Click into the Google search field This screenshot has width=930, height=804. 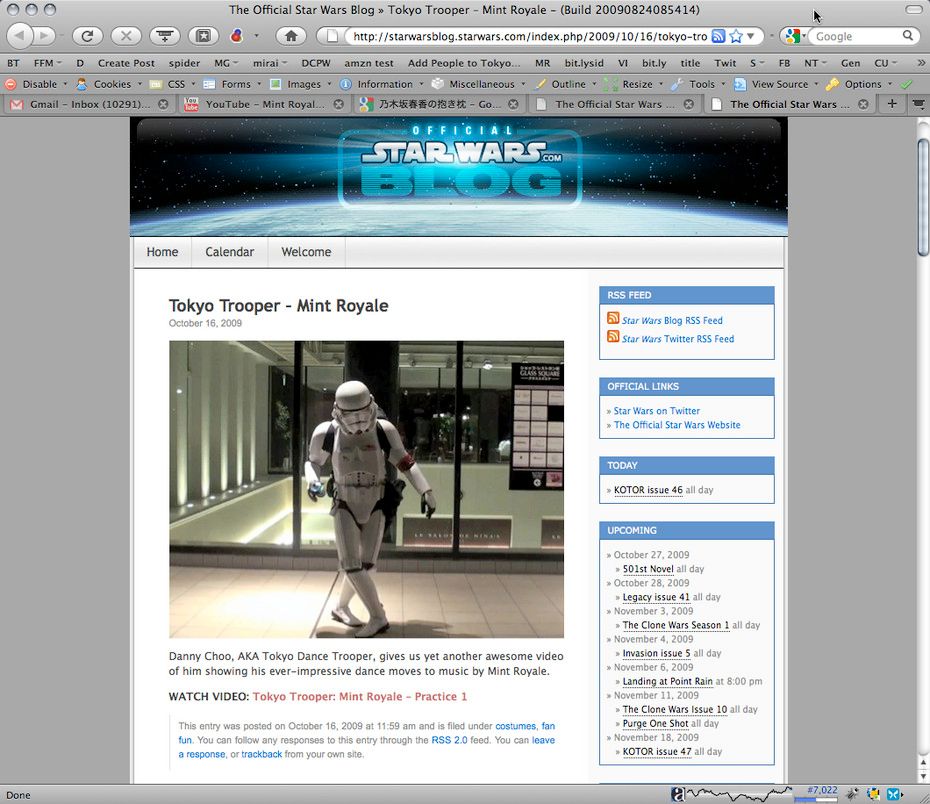(x=855, y=36)
